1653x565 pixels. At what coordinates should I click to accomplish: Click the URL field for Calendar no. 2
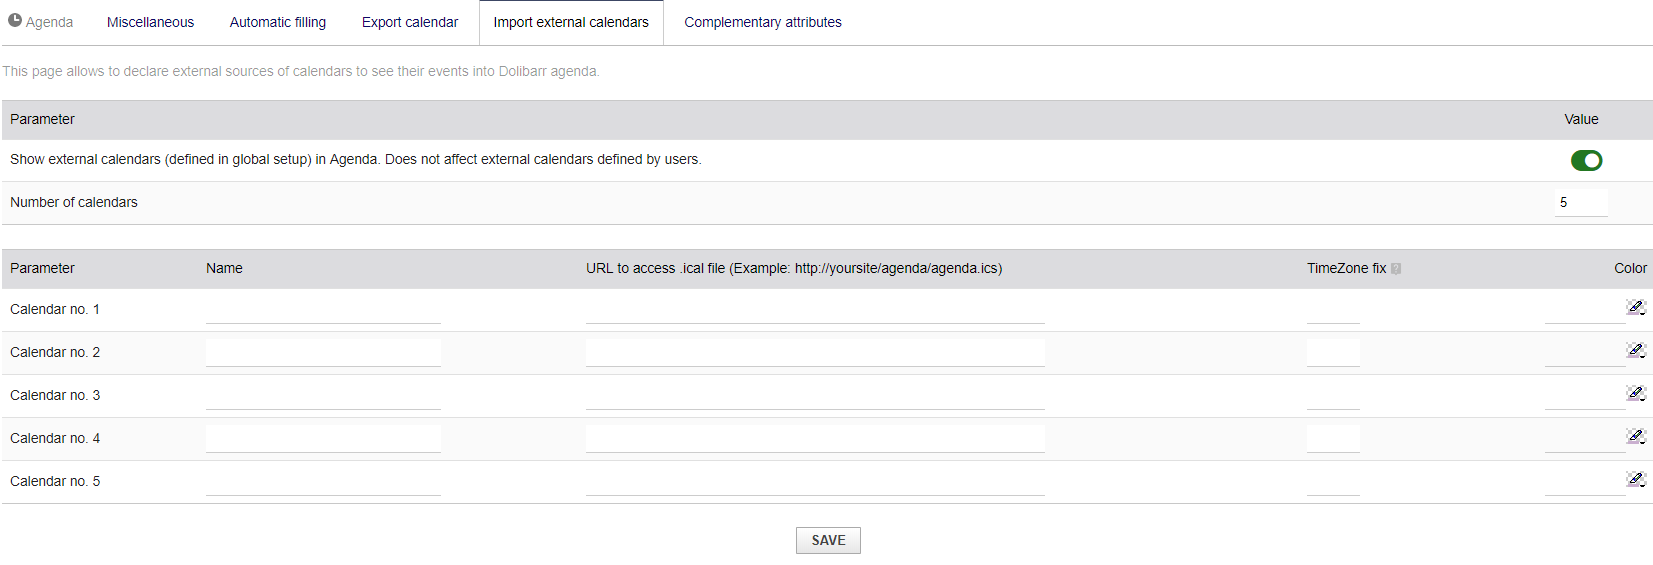(x=815, y=353)
